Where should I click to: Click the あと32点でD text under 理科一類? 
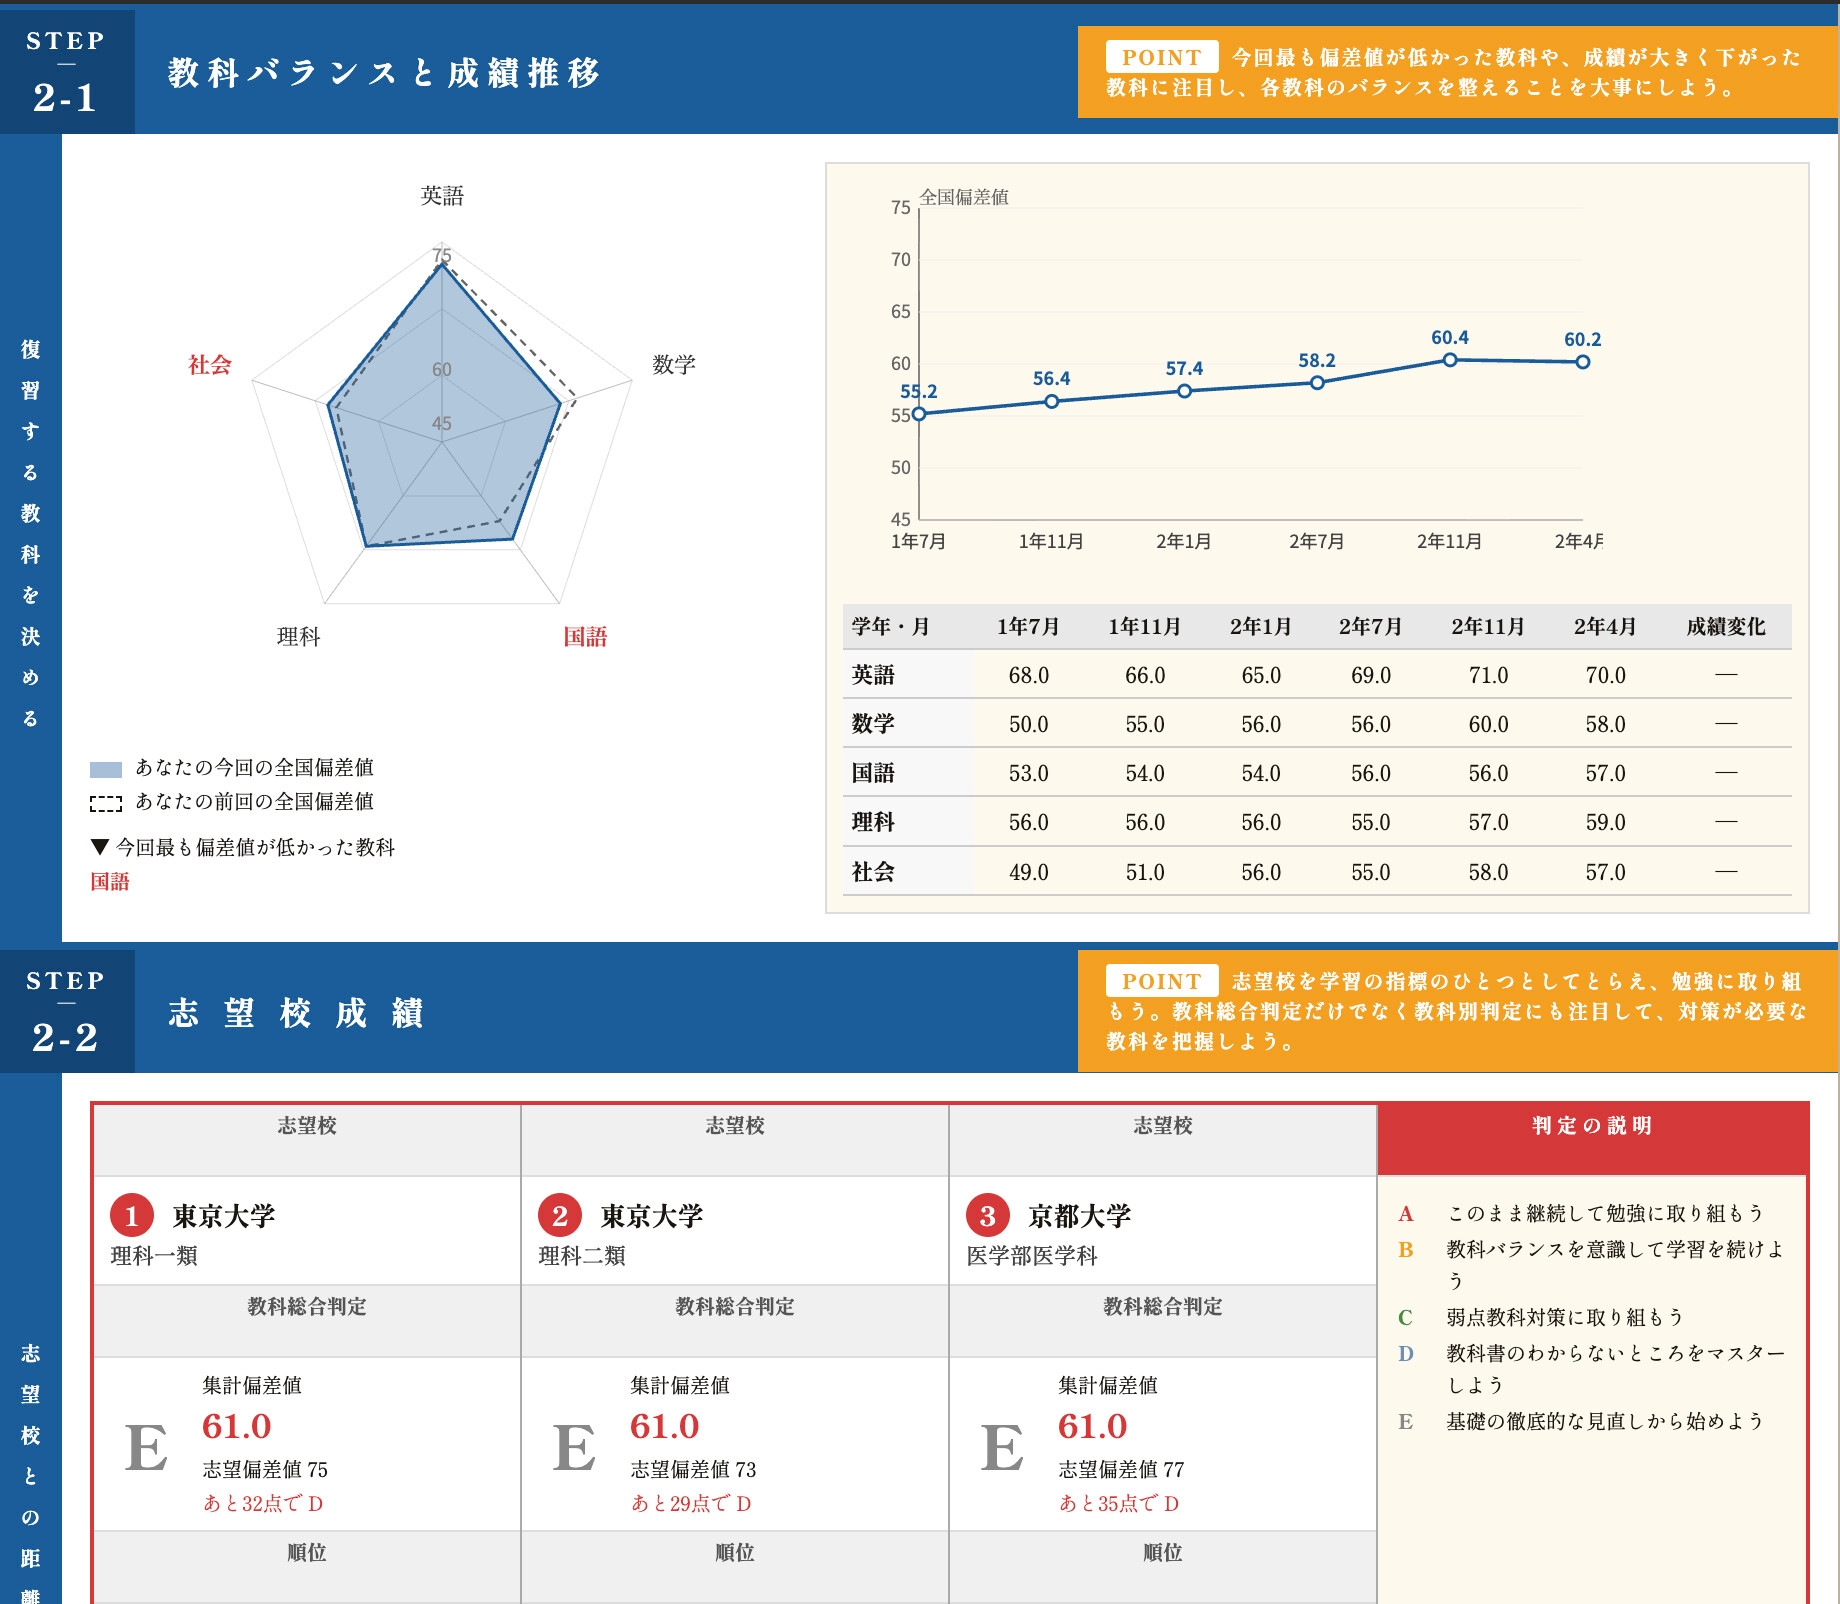(x=263, y=1503)
